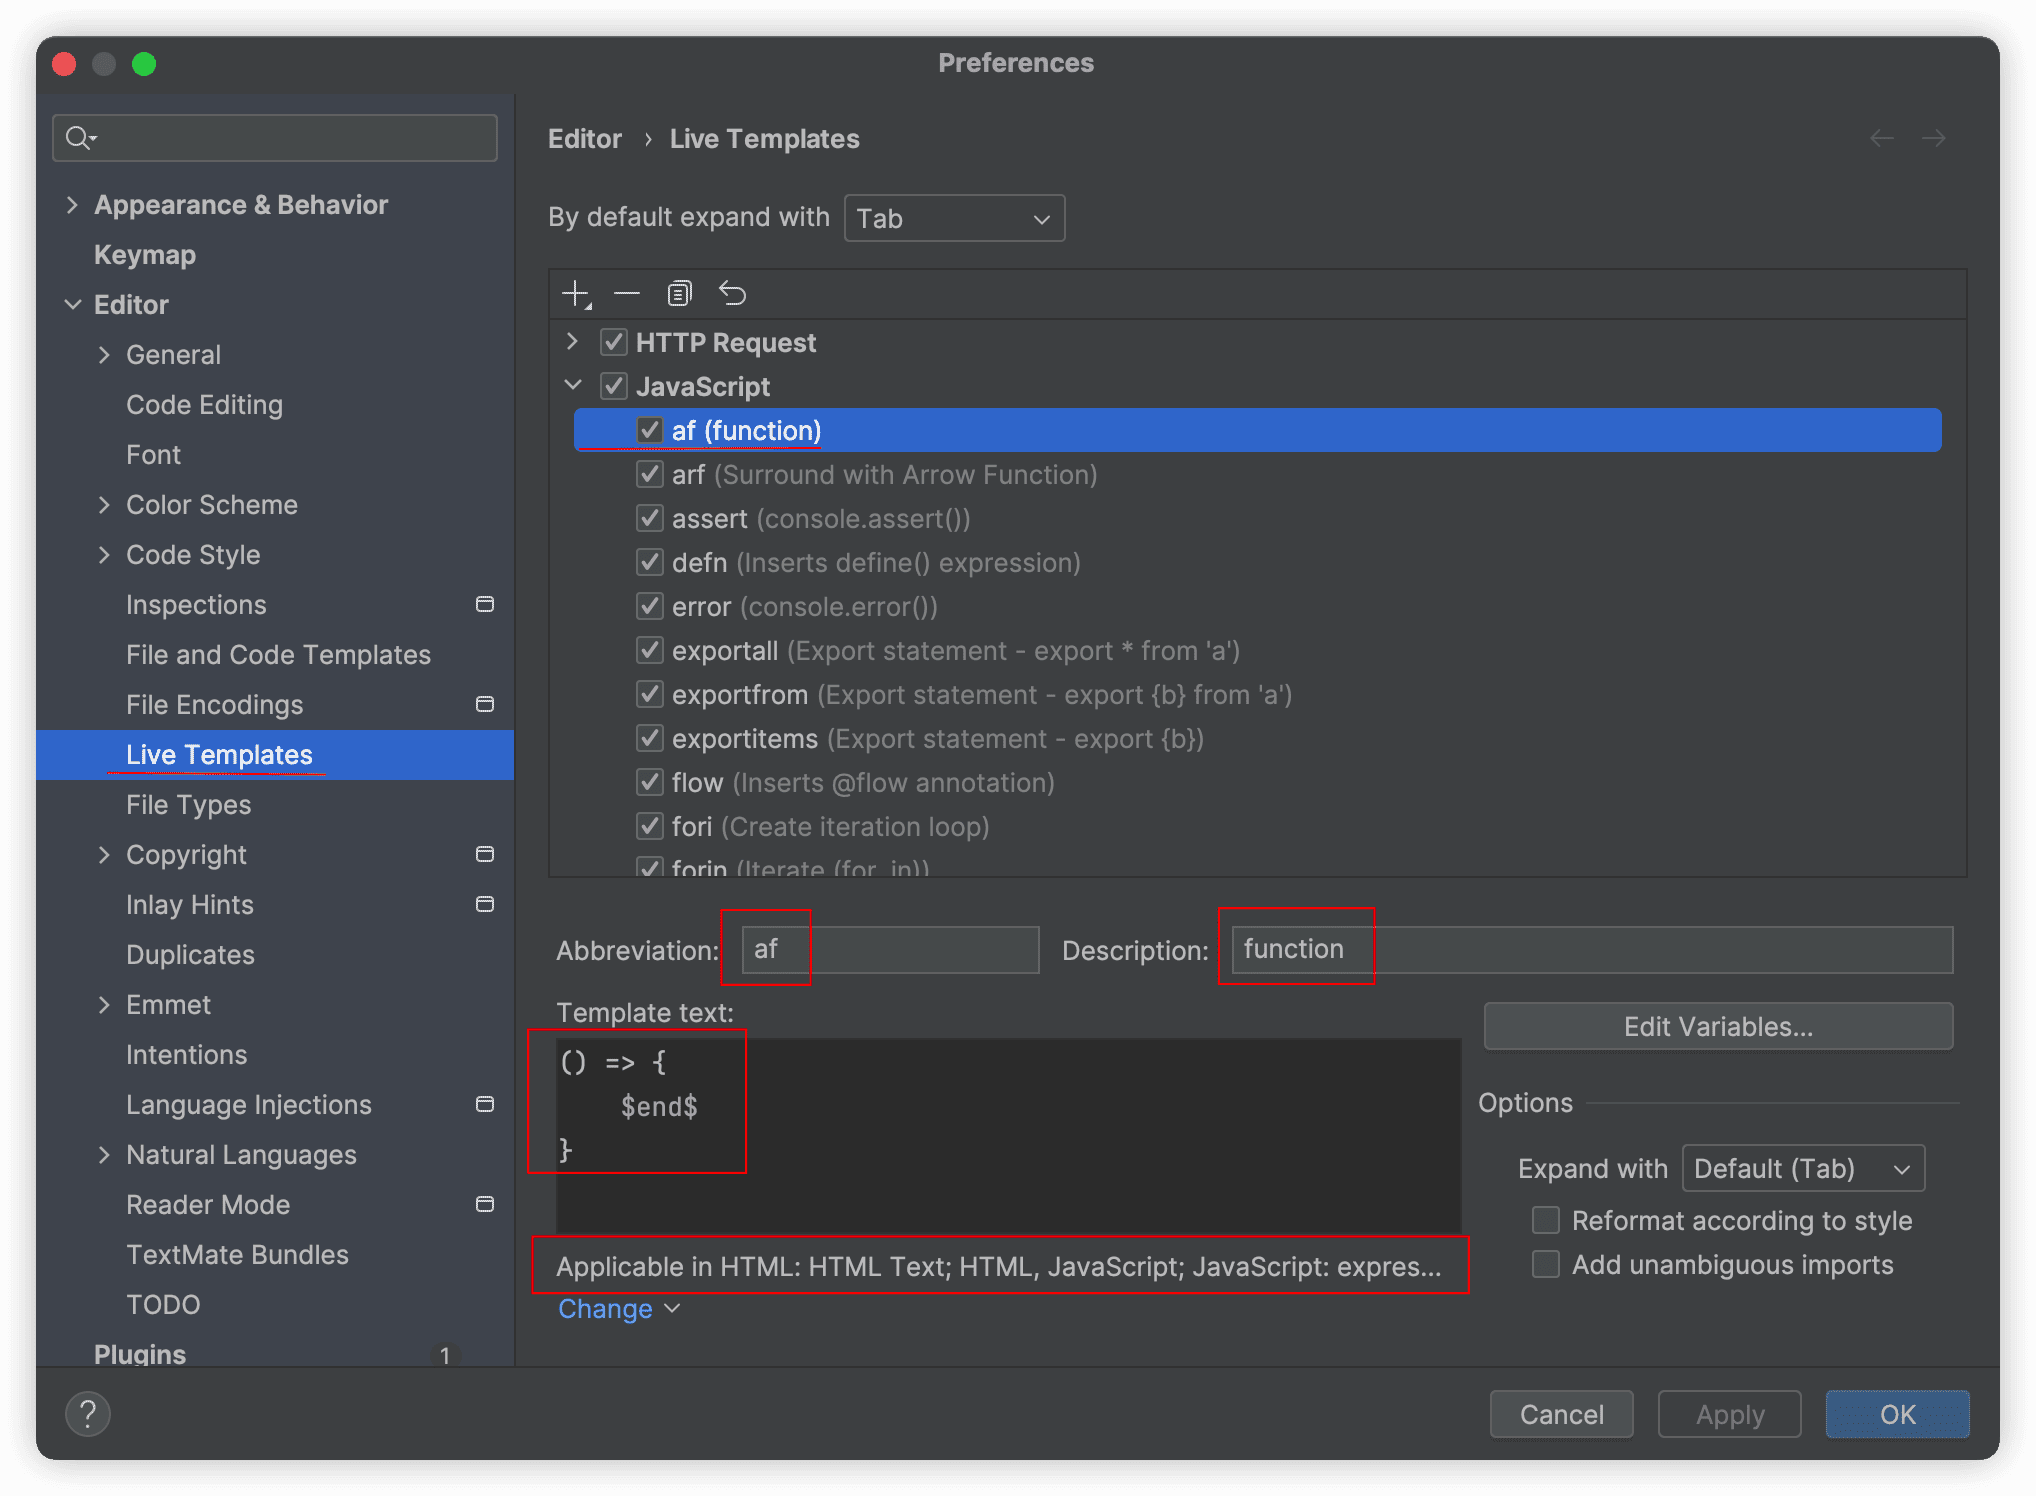Screen dimensions: 2036x1496
Task: Click the Edit Variables button
Action: (x=1717, y=1026)
